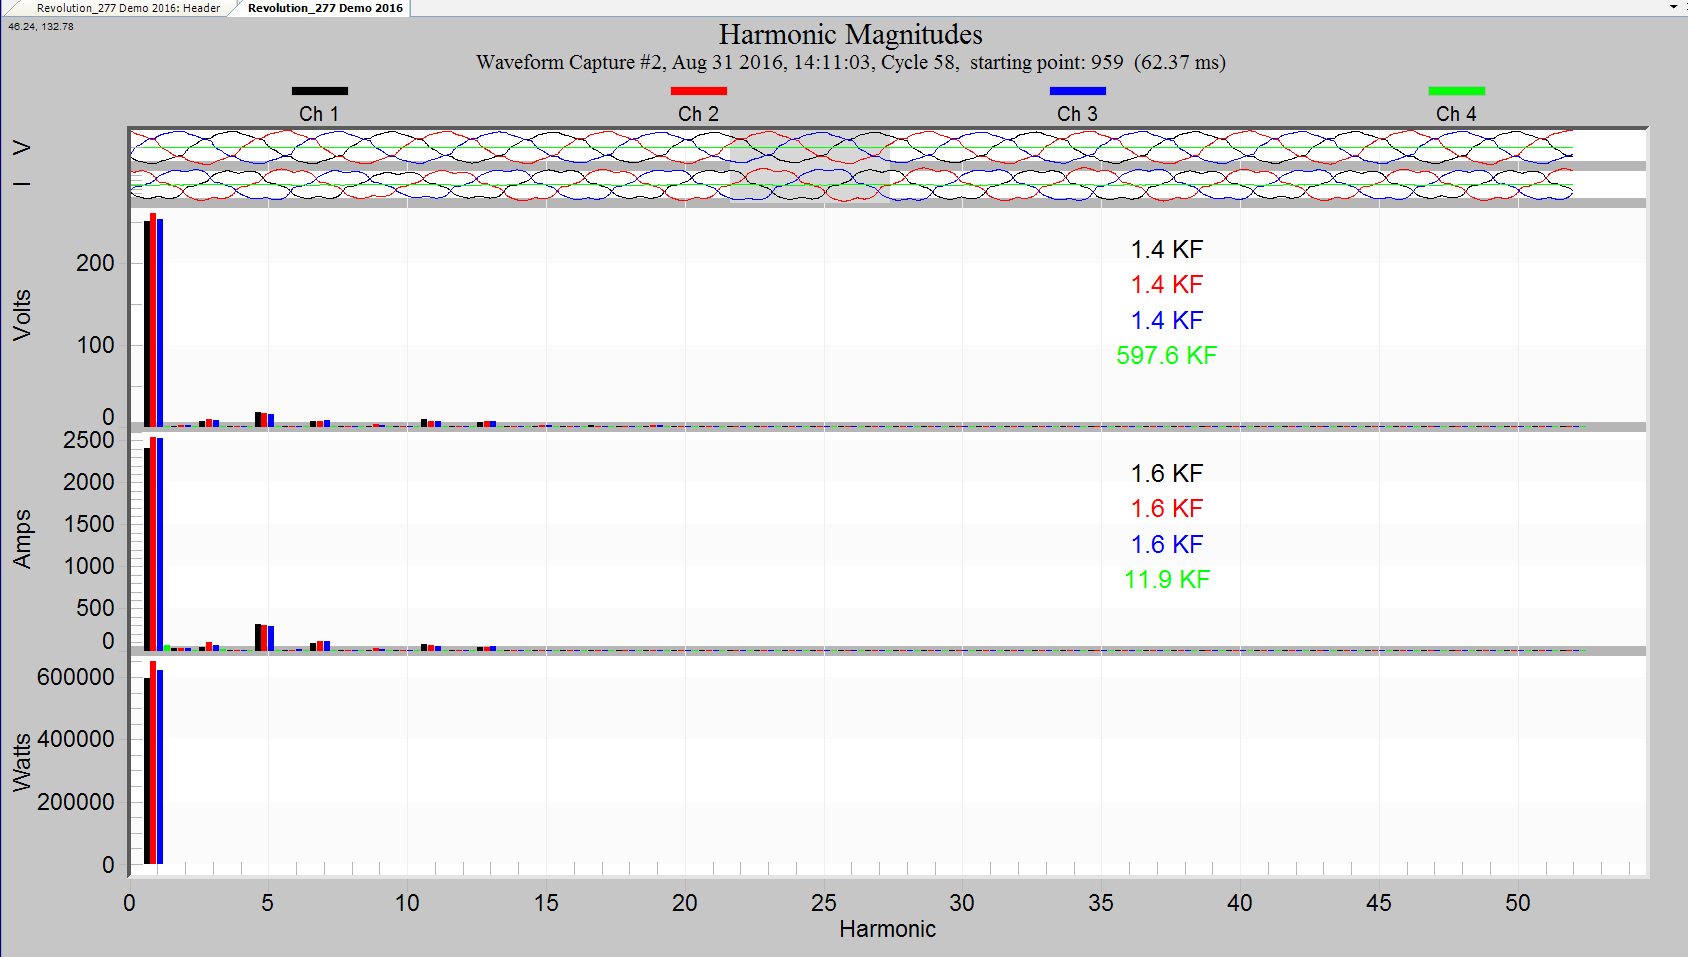Click the Ch 2 red legend marker
The width and height of the screenshot is (1688, 957).
click(698, 90)
